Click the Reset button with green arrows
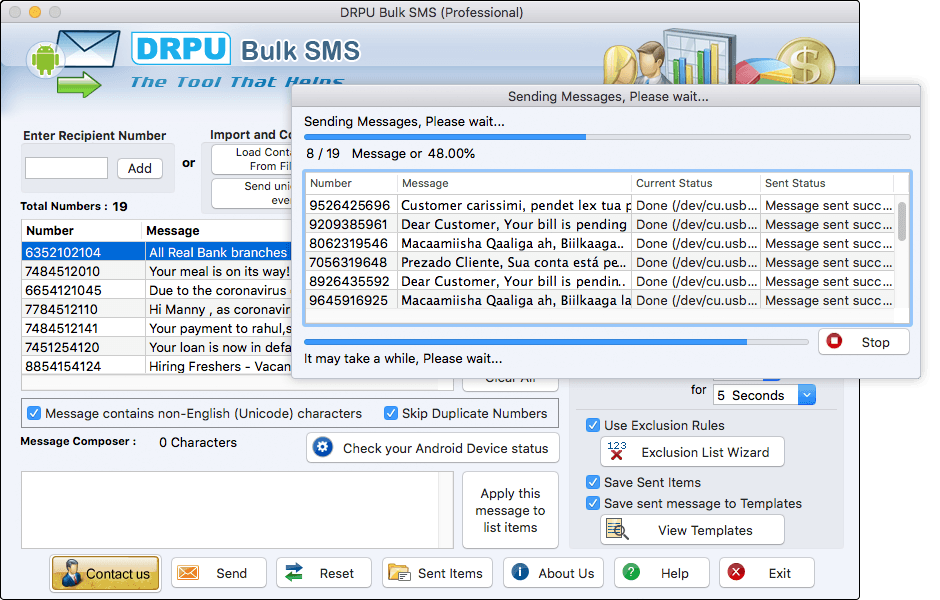 (x=324, y=573)
